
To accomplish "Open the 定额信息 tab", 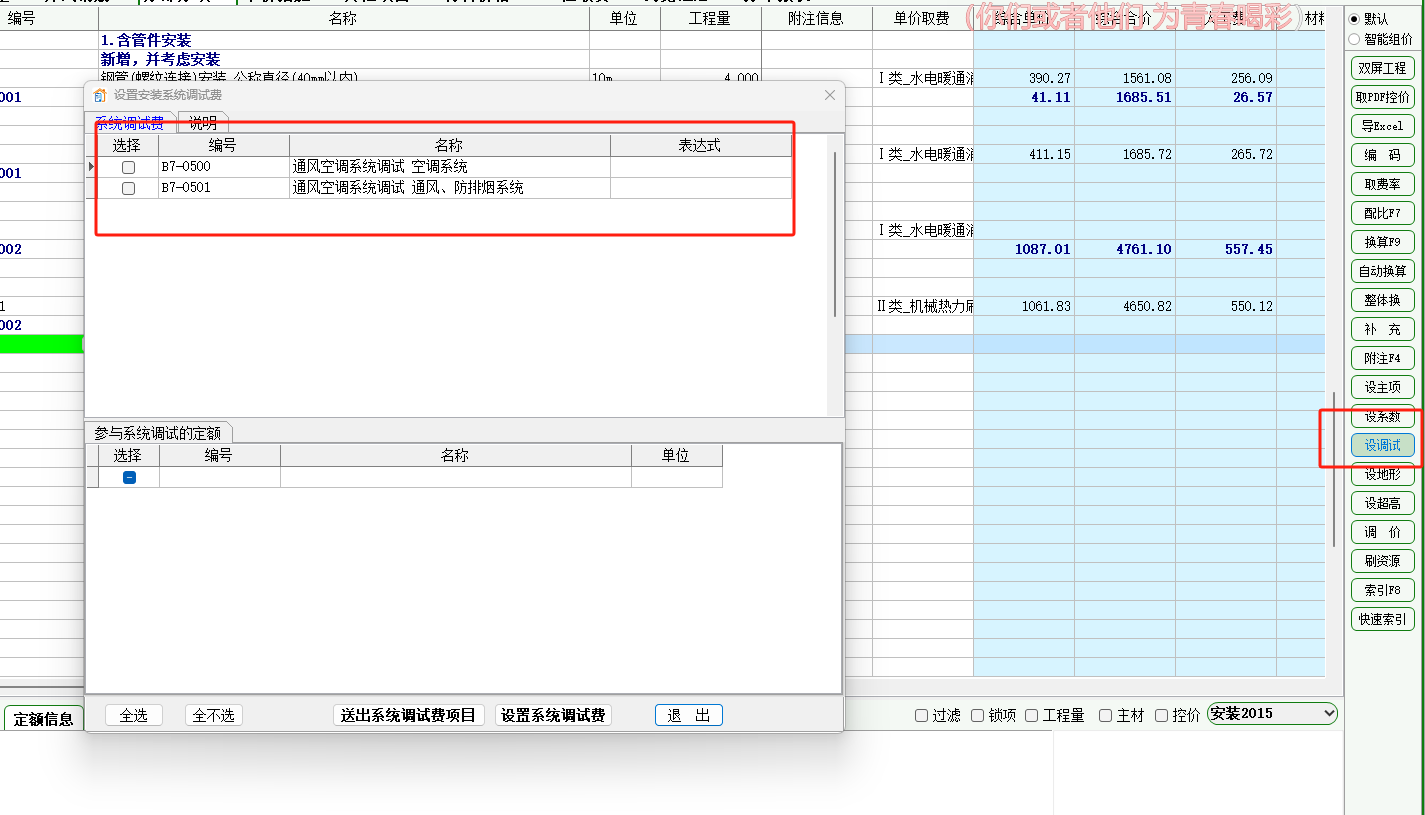I will (x=44, y=719).
